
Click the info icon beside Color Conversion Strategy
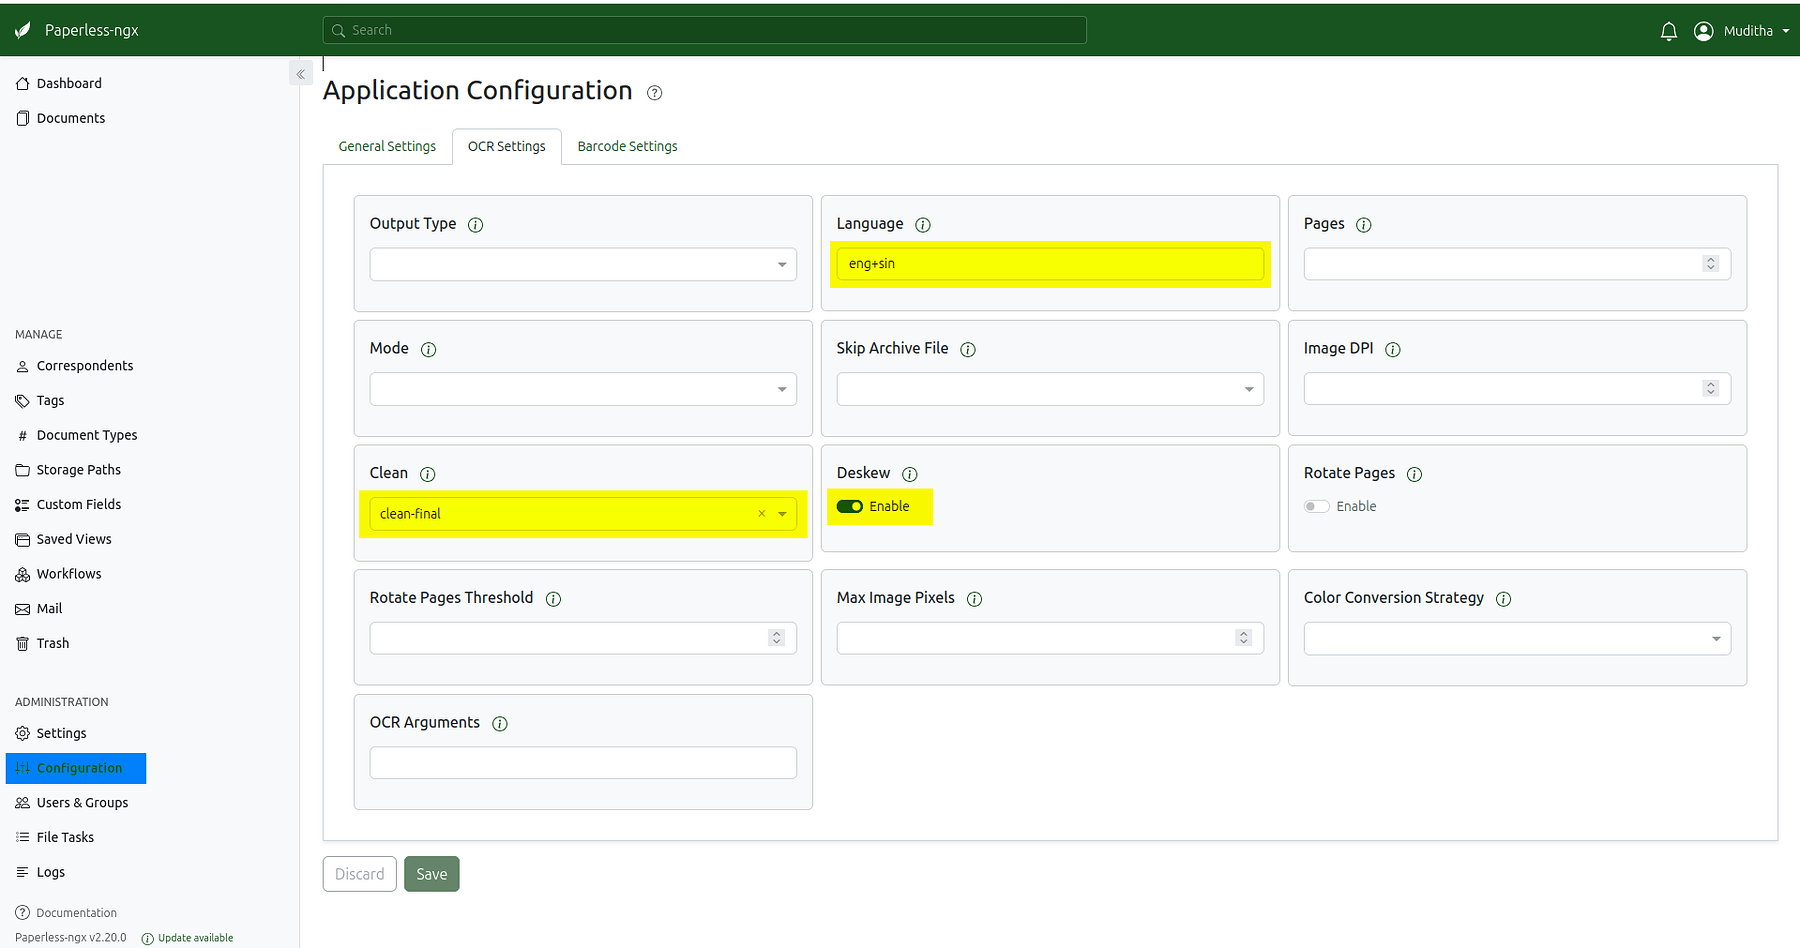pyautogui.click(x=1503, y=599)
